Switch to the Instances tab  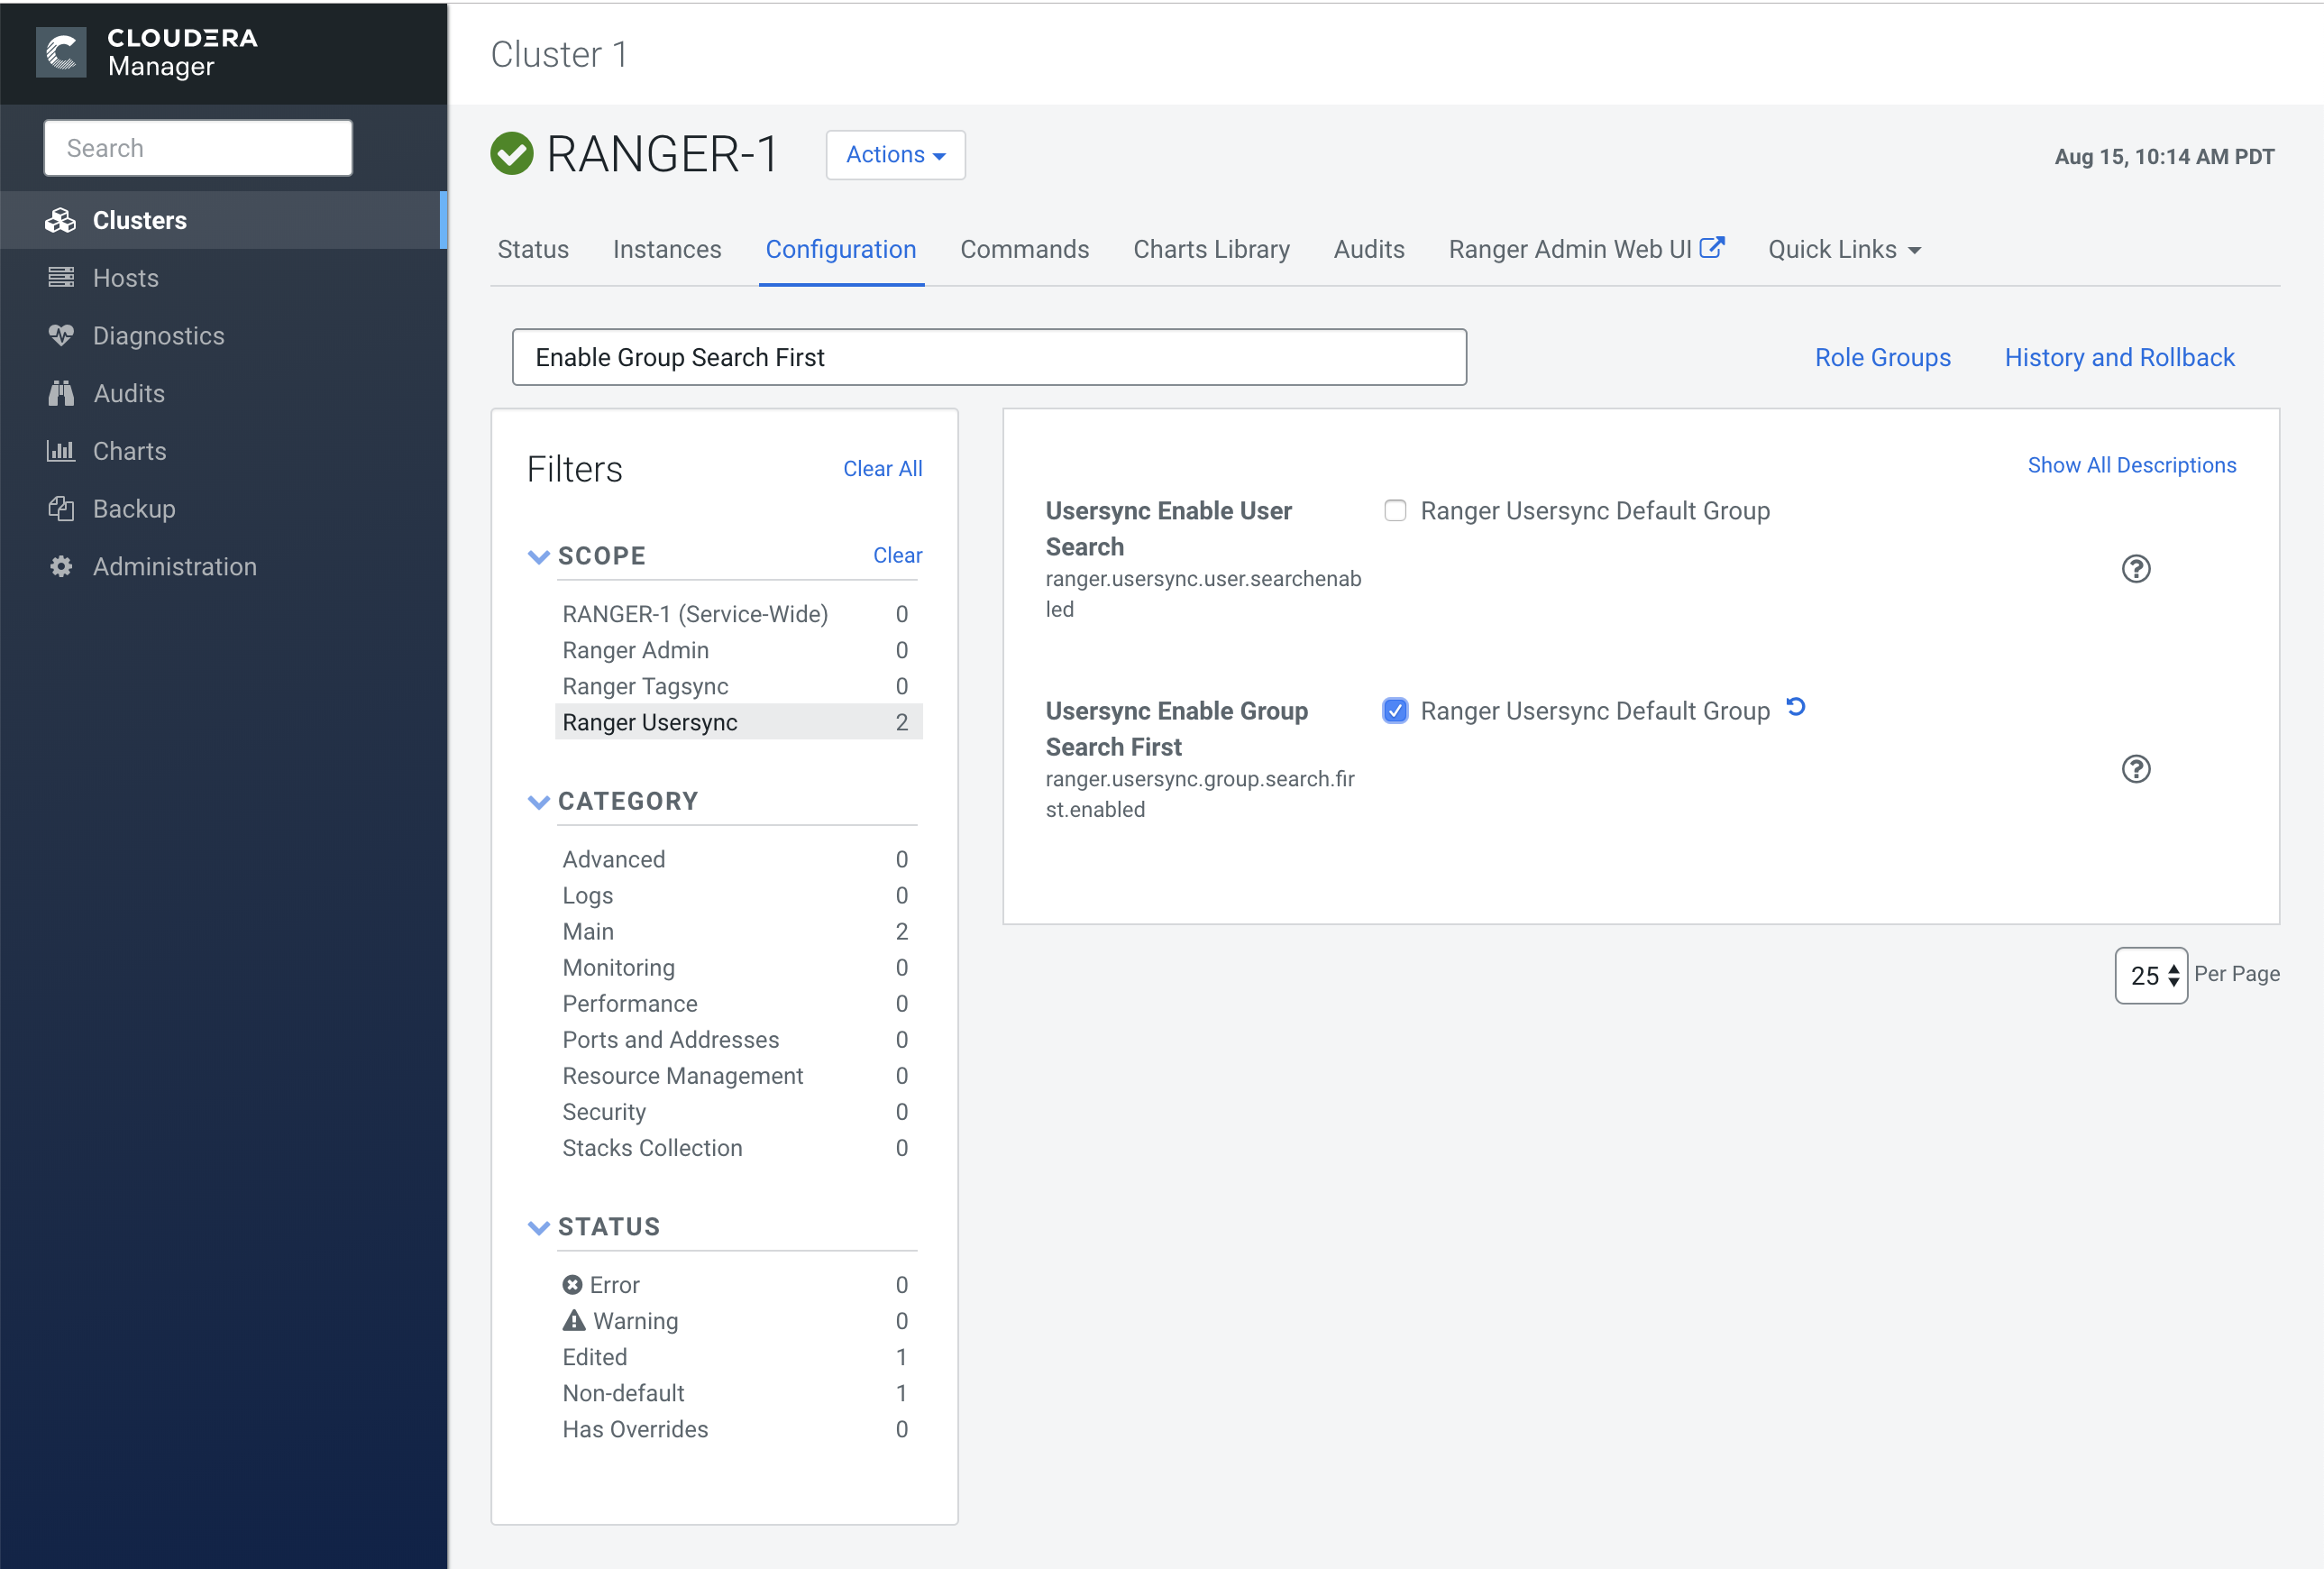pyautogui.click(x=666, y=249)
